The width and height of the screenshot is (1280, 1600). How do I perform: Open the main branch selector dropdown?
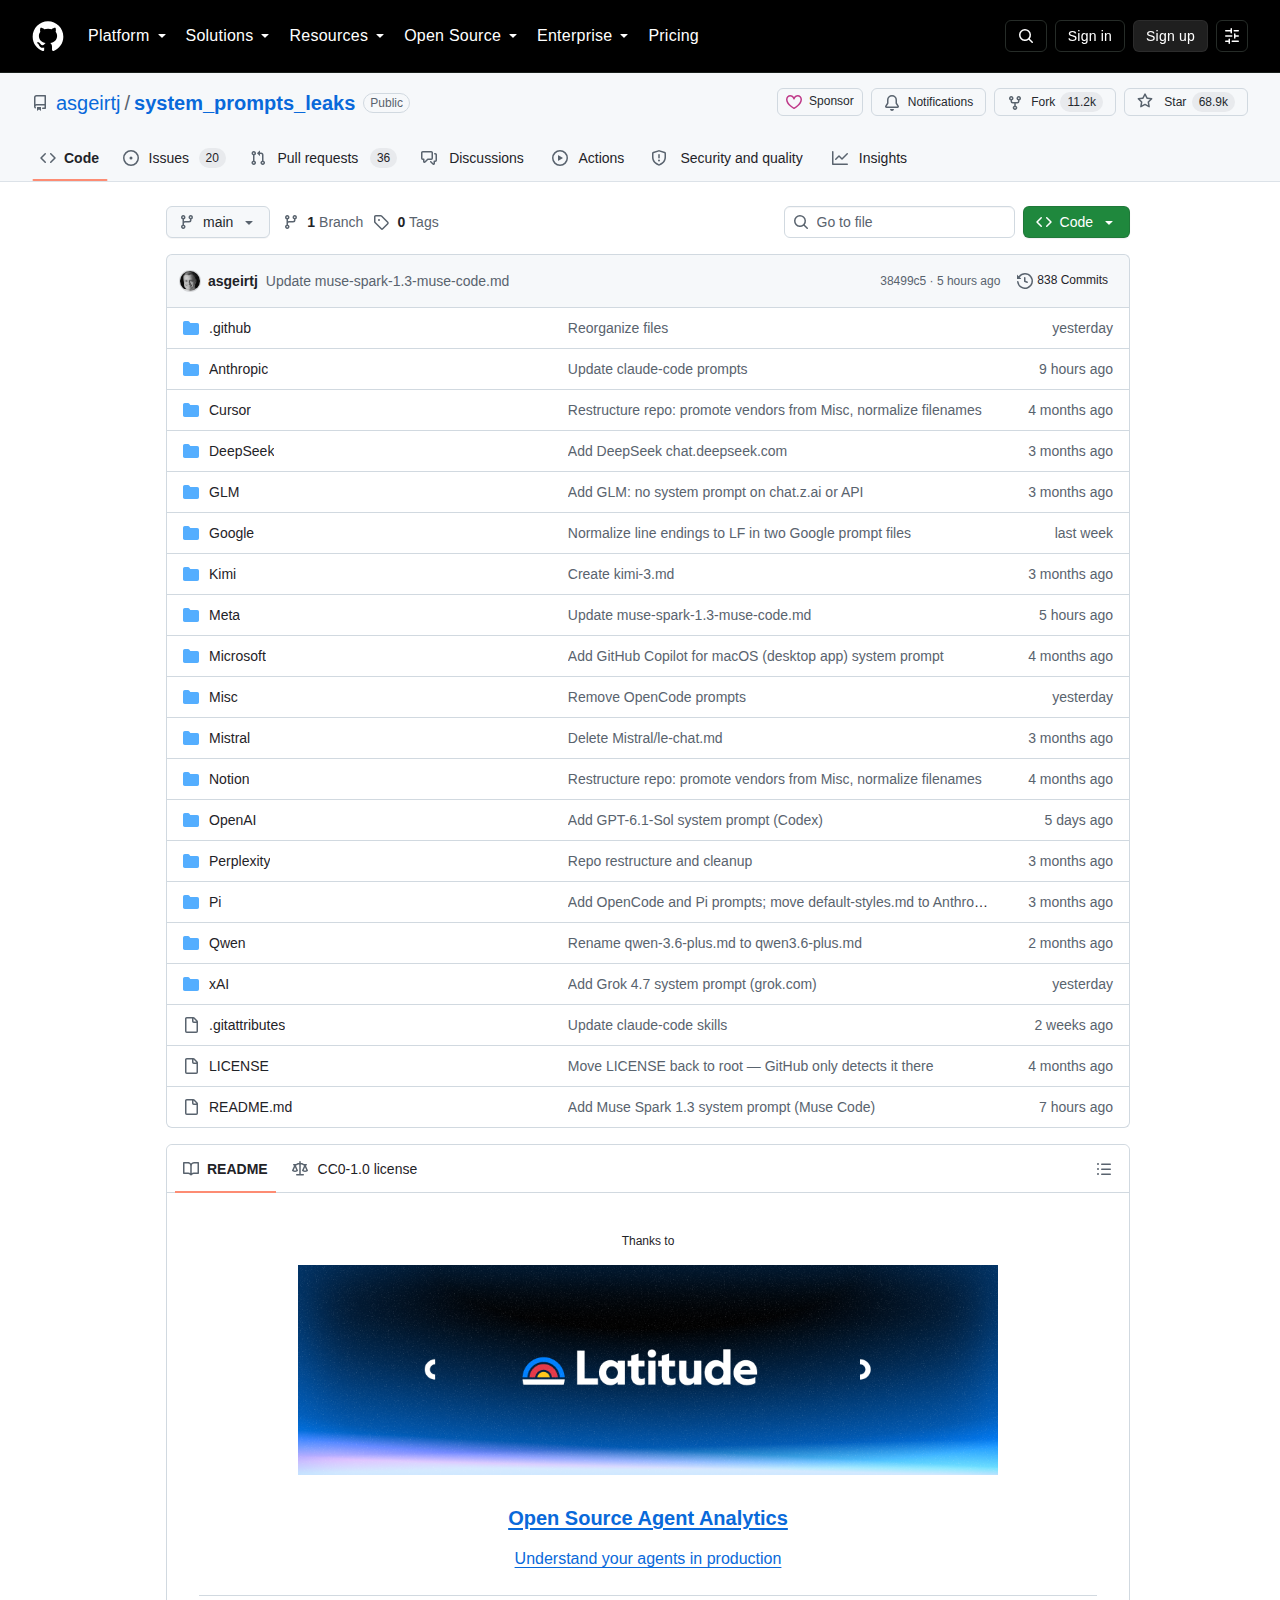(x=218, y=222)
